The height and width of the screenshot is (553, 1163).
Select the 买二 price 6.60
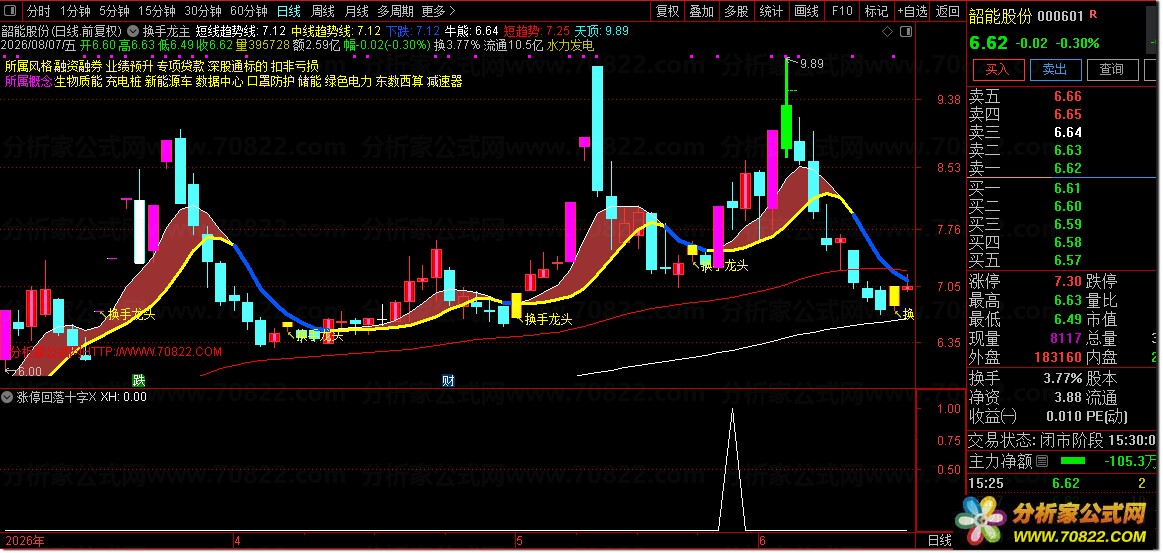click(1067, 207)
